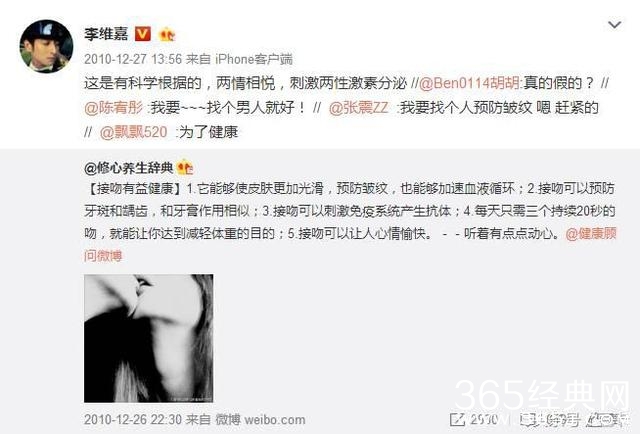
Task: Click the repost icon on original post
Action: click(x=457, y=419)
